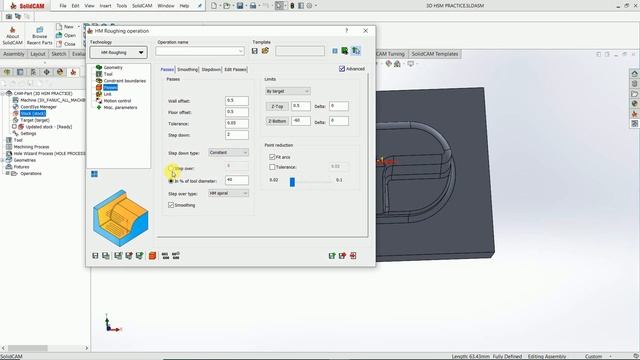Switch to the Stepdown tab

211,69
